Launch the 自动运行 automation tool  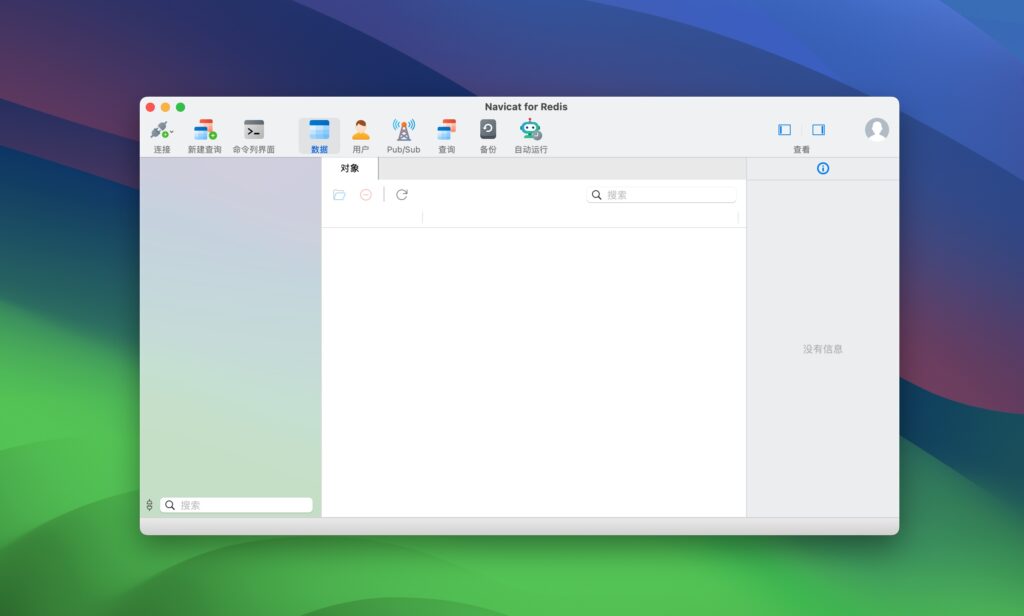click(x=531, y=130)
